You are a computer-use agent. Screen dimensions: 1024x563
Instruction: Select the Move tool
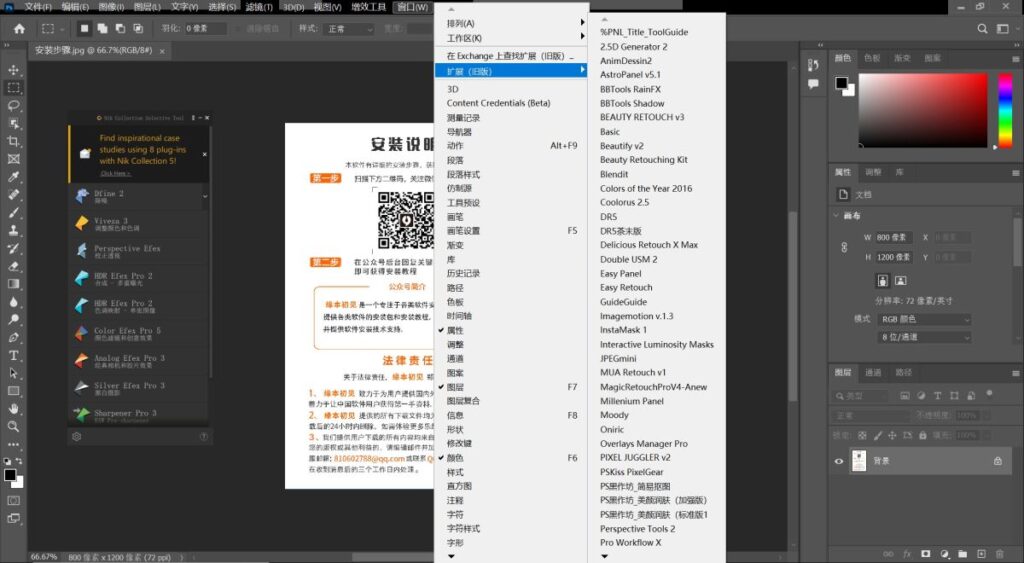[x=14, y=70]
